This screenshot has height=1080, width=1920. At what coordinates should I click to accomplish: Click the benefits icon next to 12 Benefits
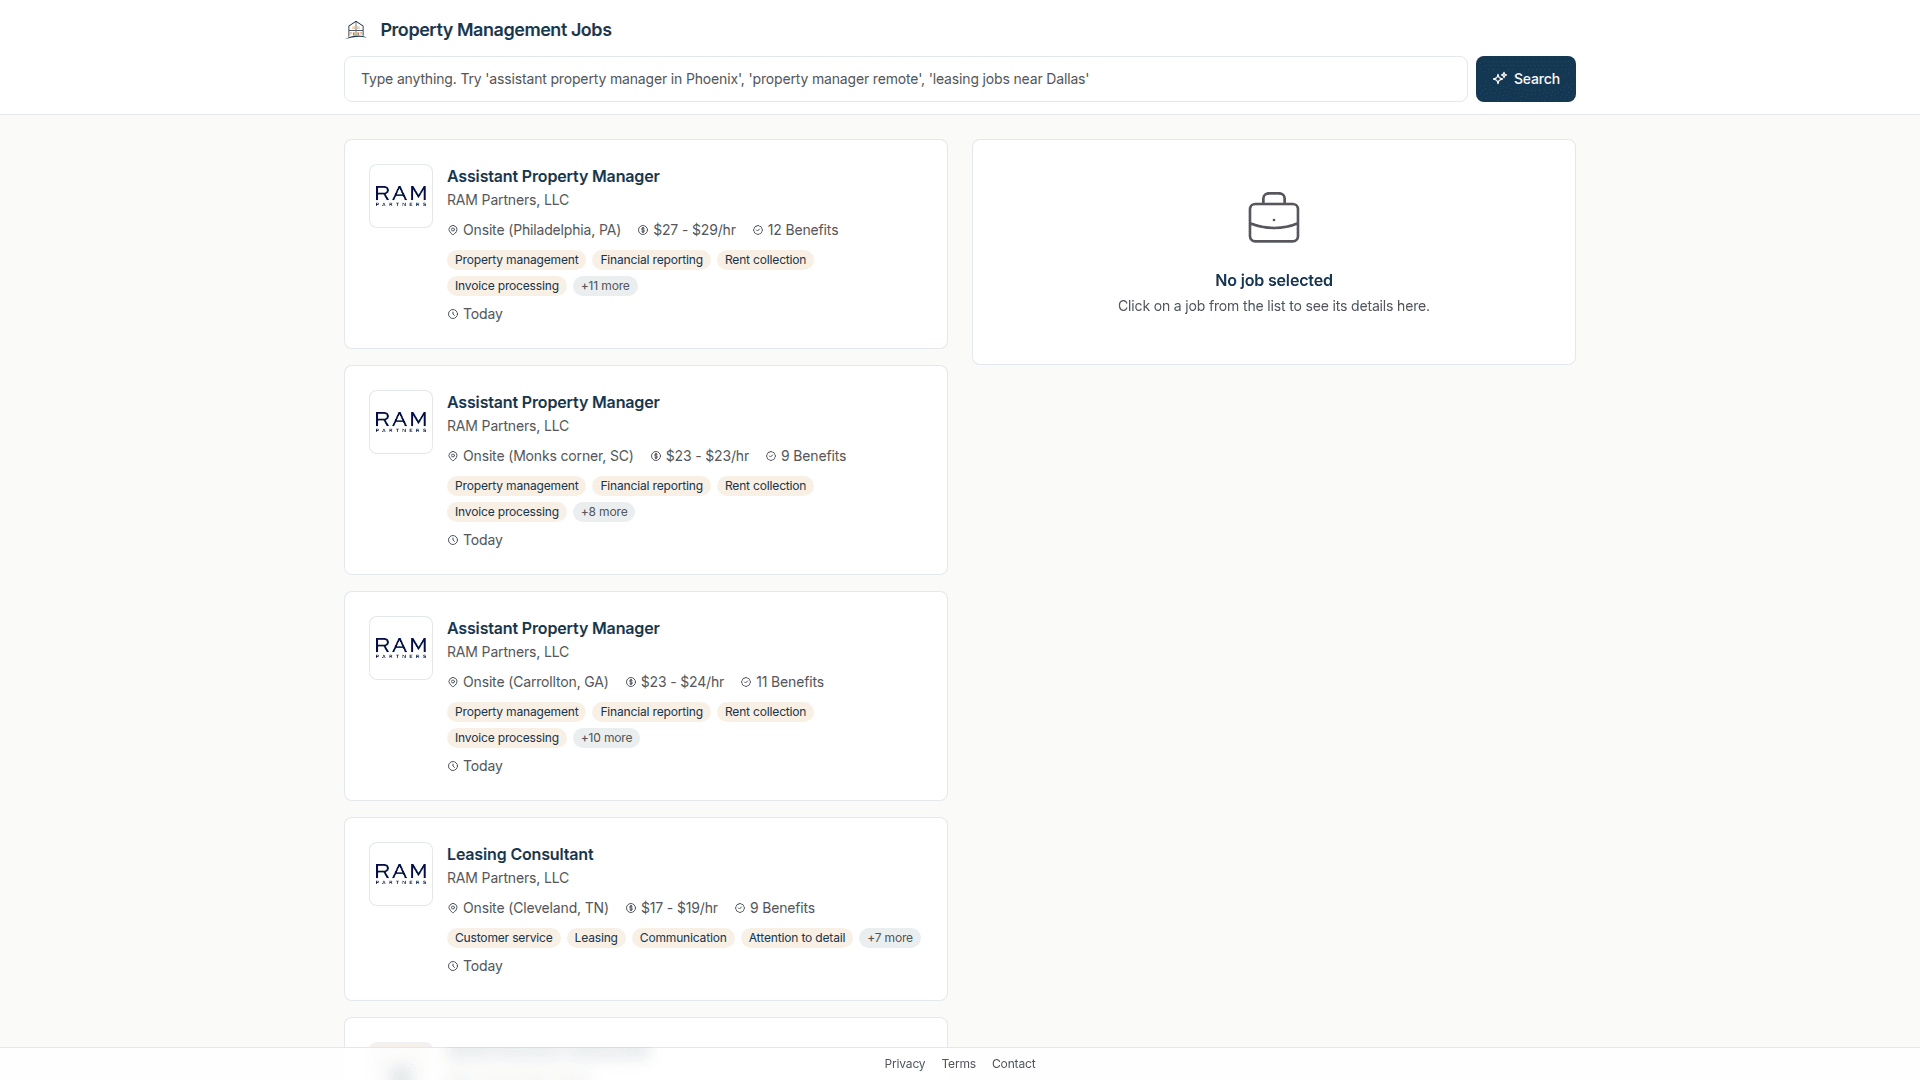pyautogui.click(x=756, y=230)
